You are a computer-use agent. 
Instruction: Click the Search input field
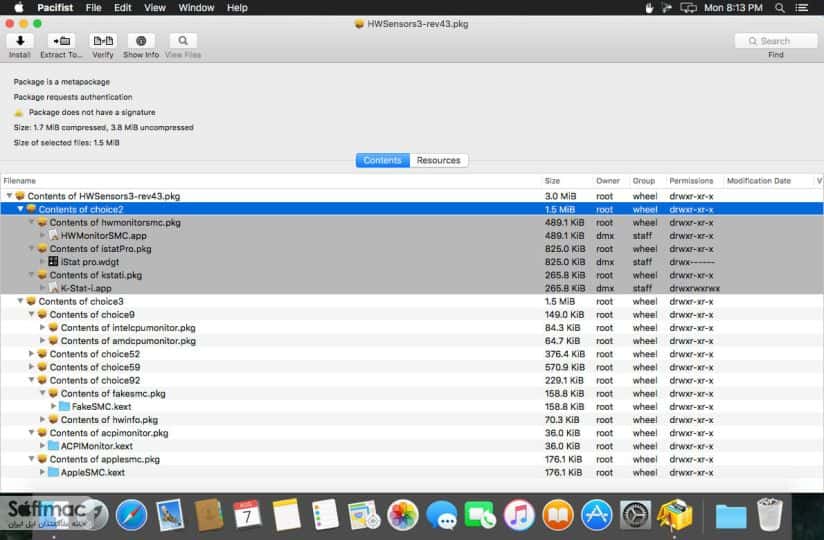tap(776, 41)
